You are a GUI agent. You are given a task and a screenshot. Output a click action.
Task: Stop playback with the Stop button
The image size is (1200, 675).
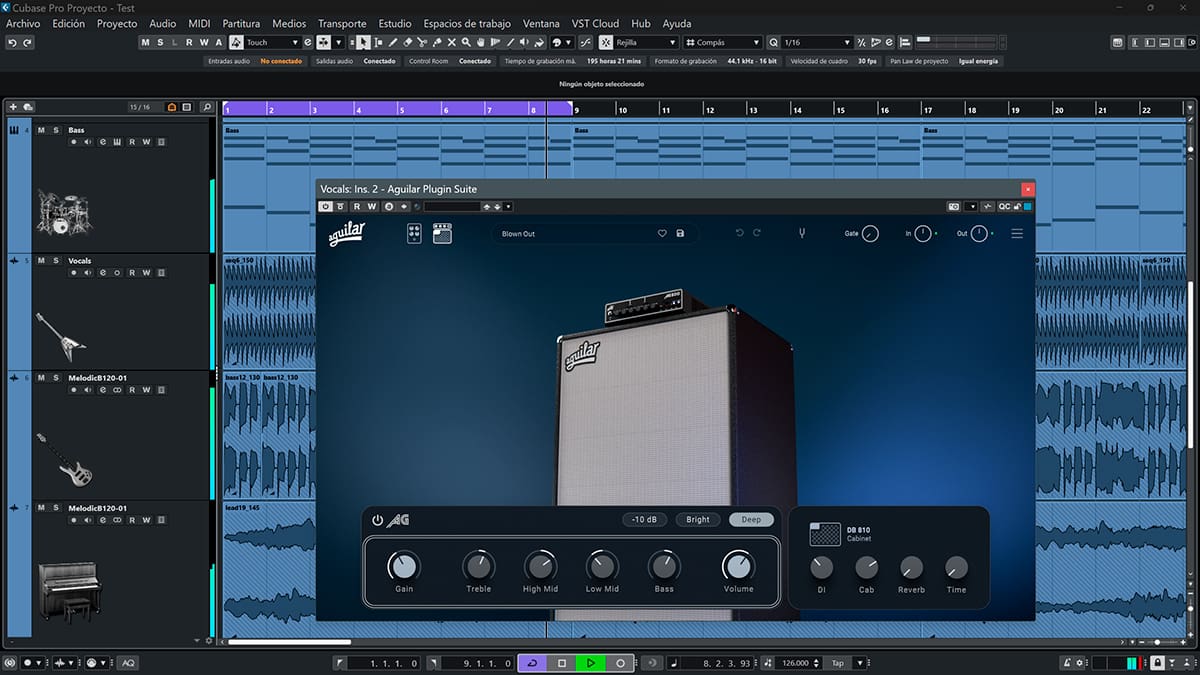click(562, 663)
